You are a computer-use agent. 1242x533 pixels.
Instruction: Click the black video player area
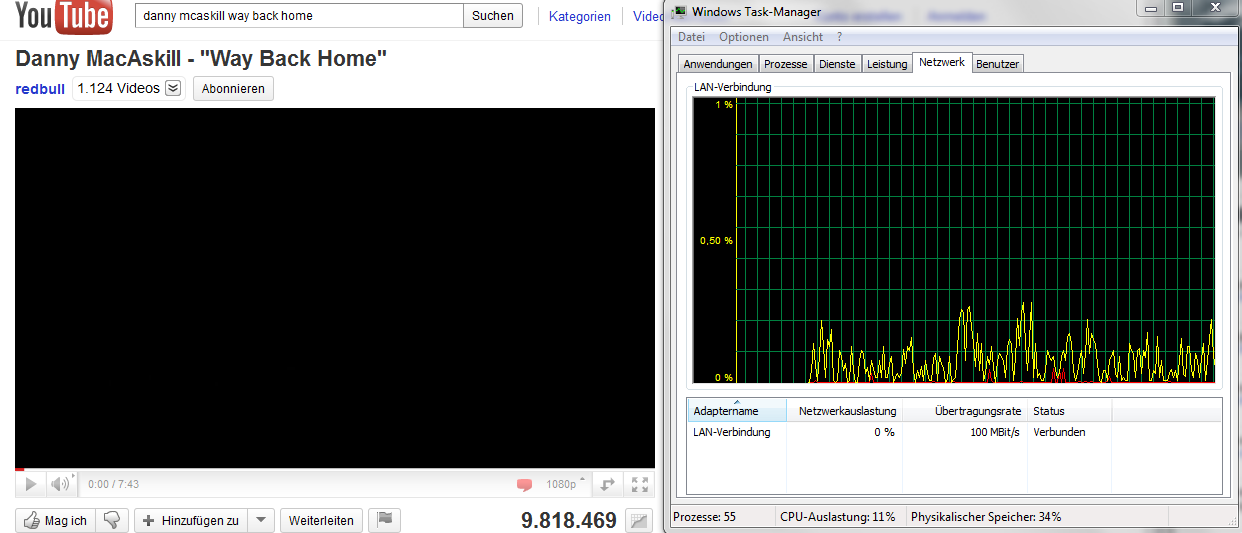[x=335, y=286]
